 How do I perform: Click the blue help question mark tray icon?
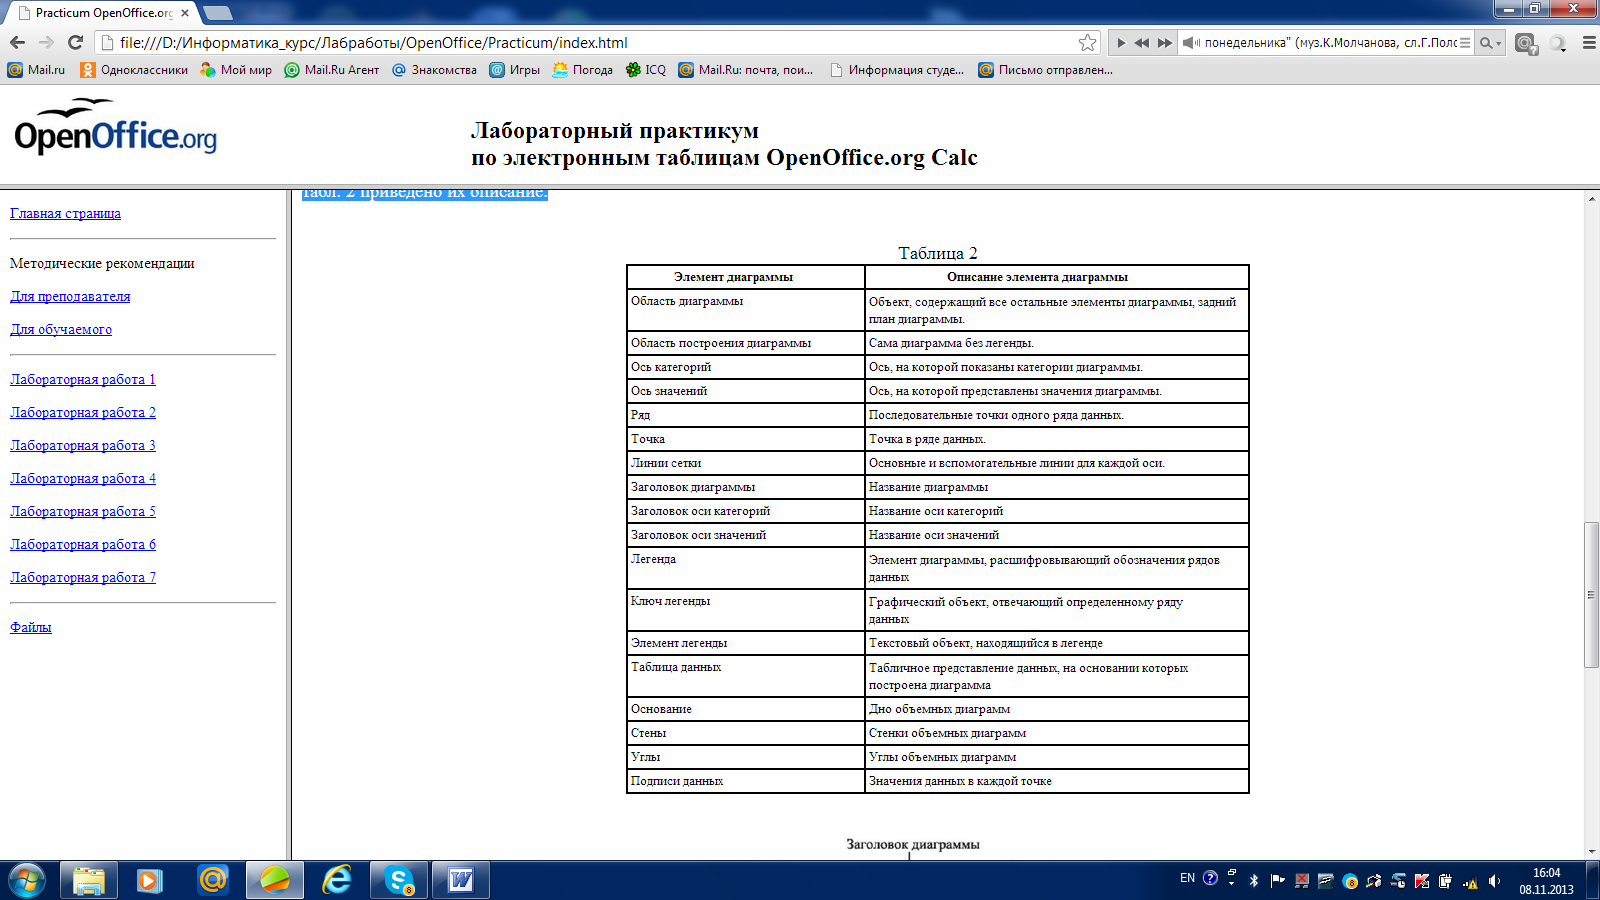click(x=1210, y=878)
